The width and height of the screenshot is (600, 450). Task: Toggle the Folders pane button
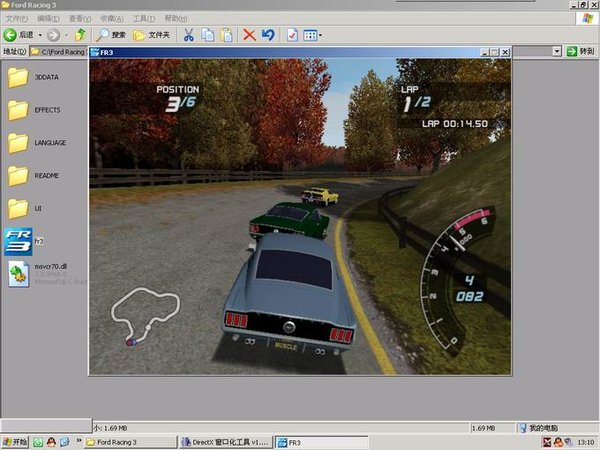152,34
